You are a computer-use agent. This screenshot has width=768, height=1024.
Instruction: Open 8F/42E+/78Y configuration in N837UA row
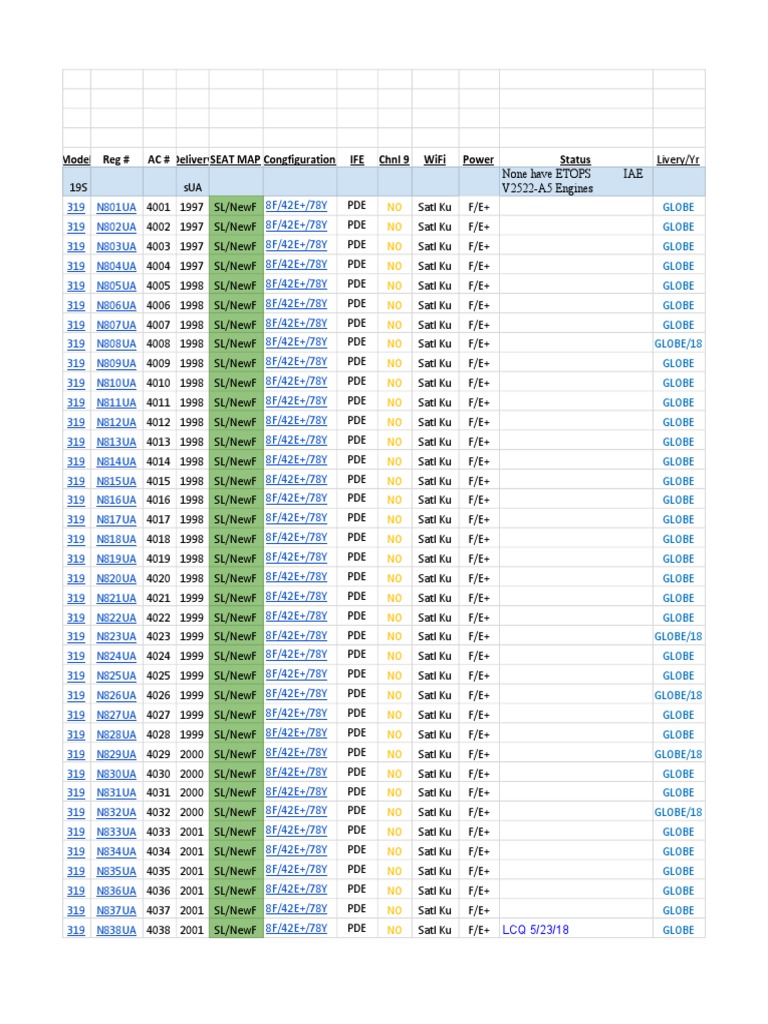pos(296,908)
